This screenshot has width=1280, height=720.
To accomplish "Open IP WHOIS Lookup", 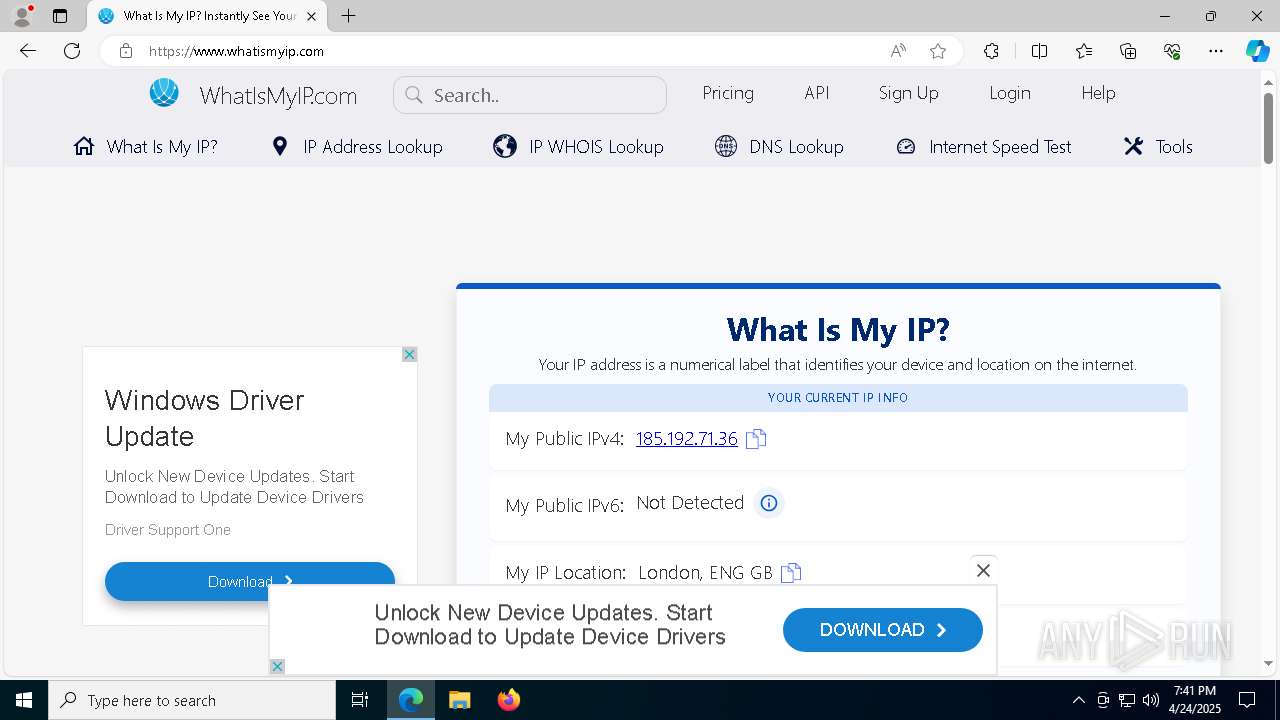I will (578, 147).
